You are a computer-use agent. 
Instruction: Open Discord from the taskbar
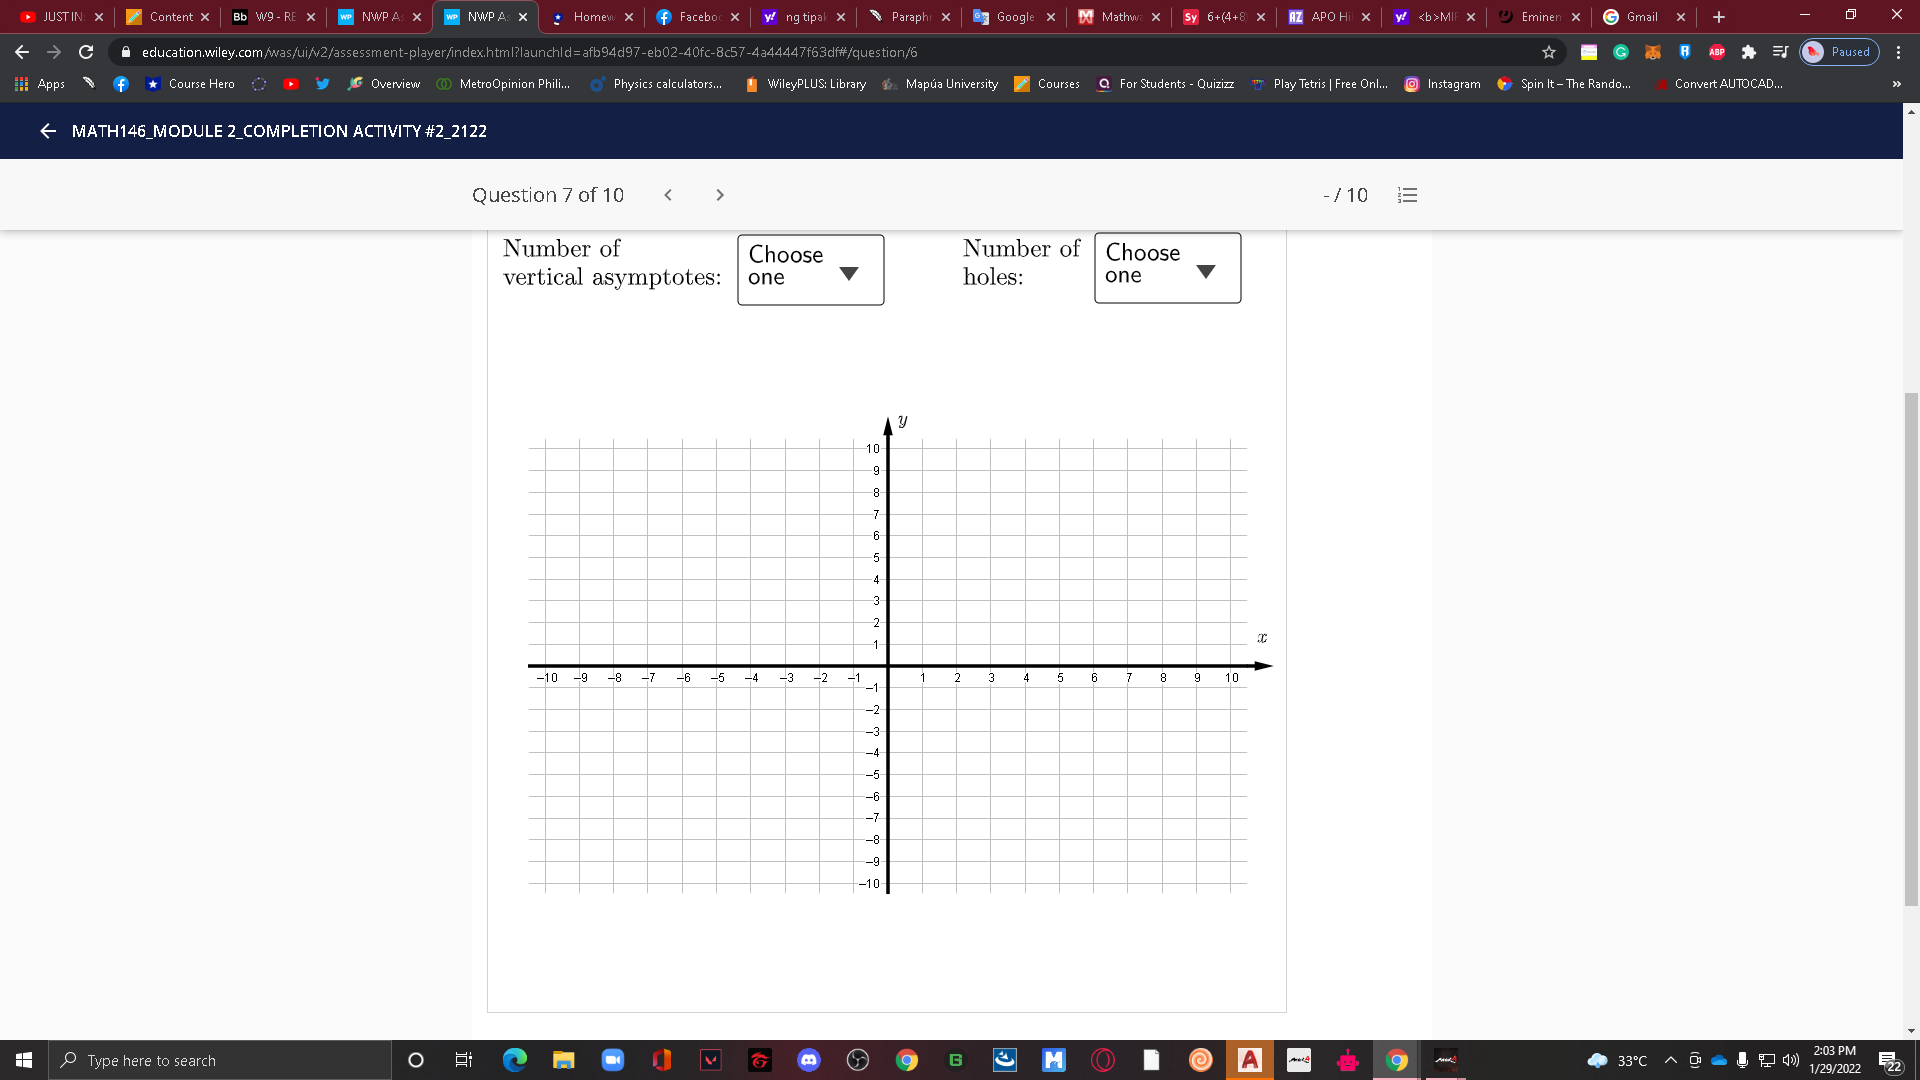808,1060
